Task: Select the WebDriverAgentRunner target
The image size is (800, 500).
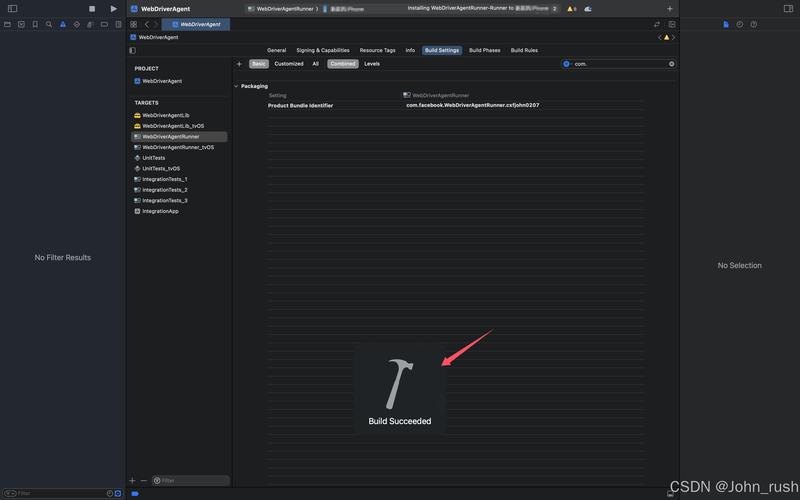Action: 179,137
